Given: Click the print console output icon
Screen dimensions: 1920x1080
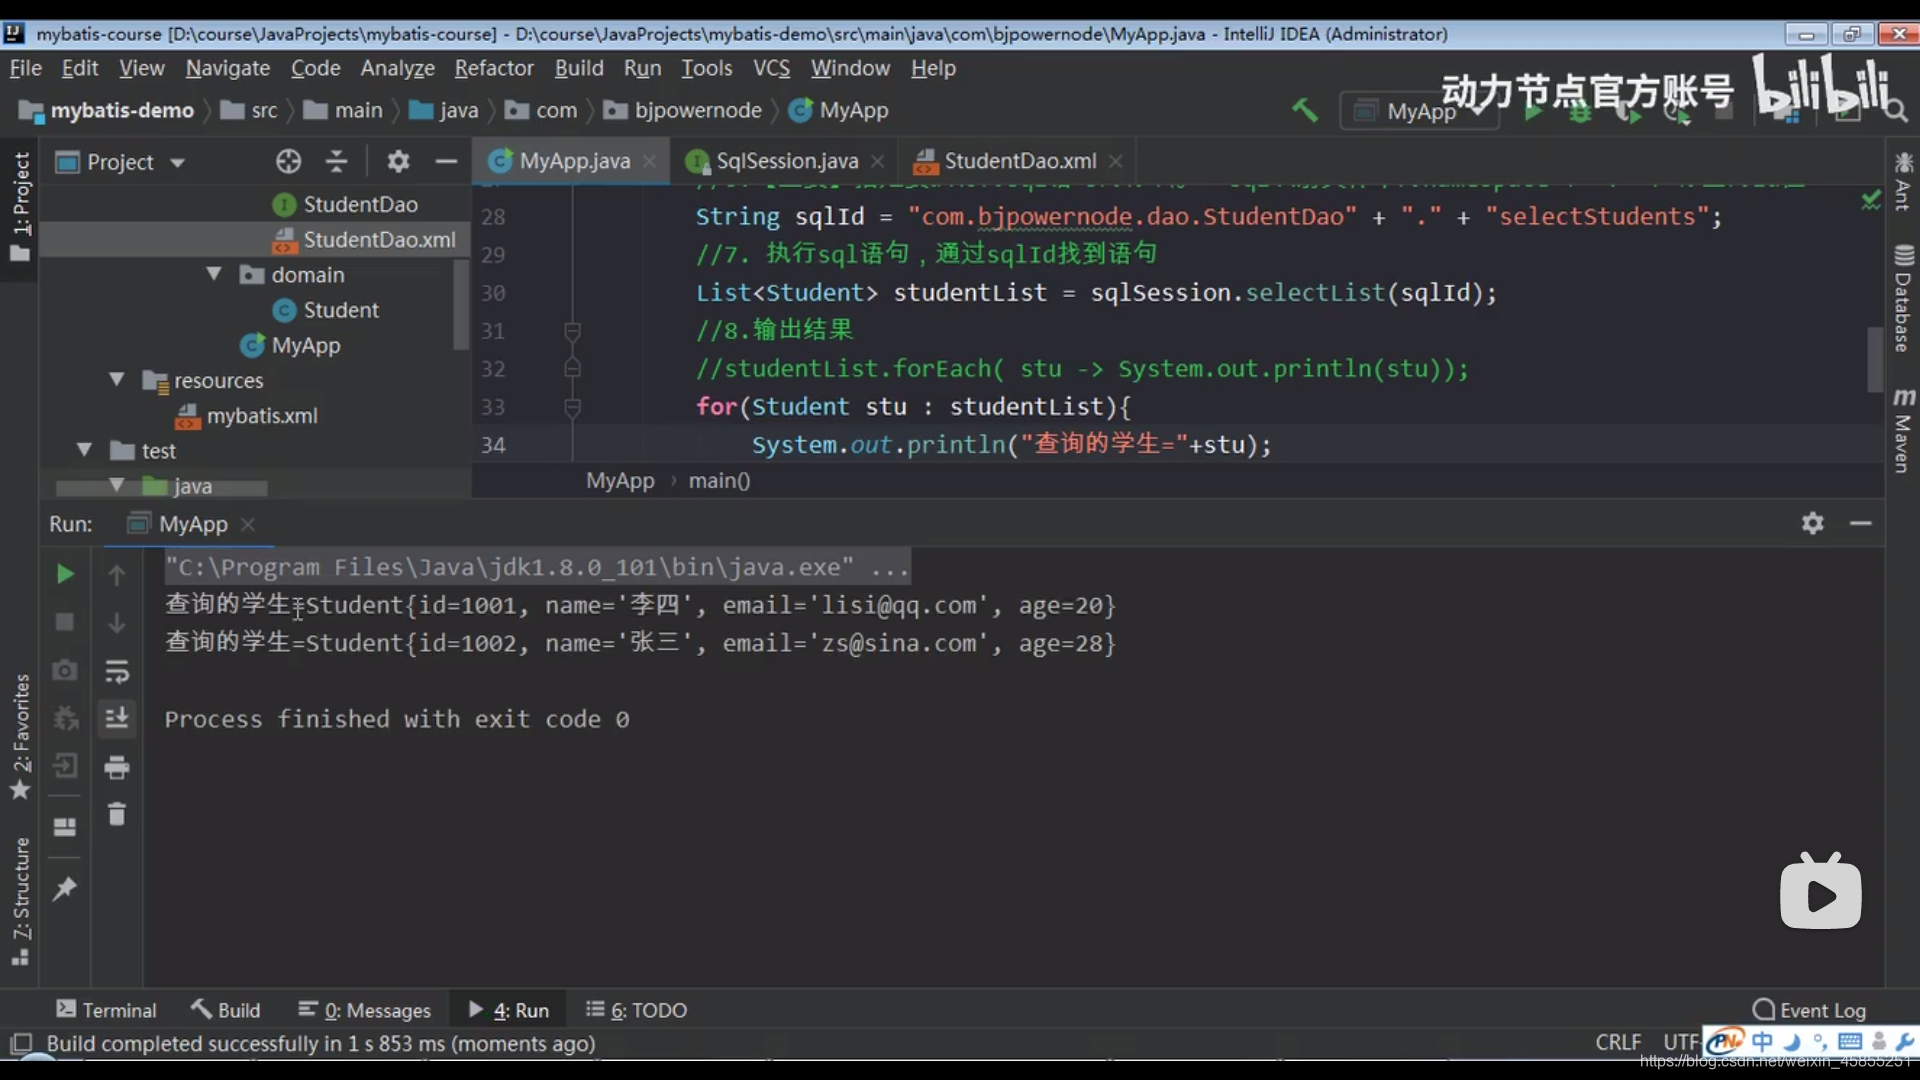Looking at the screenshot, I should 117,767.
